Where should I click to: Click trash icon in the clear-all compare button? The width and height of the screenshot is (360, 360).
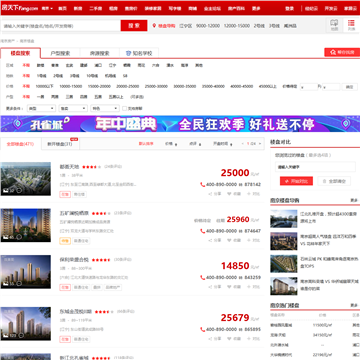coord(325,181)
